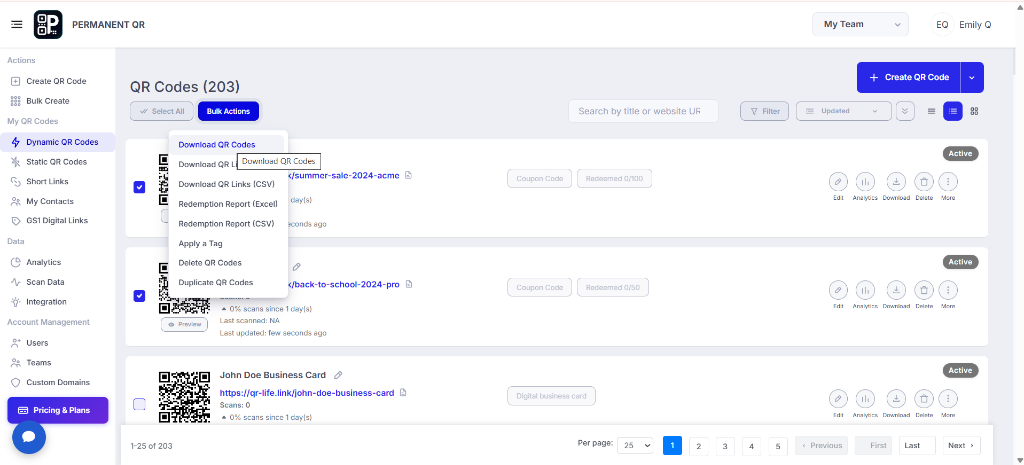Click the Create QR Code blue button
Screen dimensions: 1024x465
pyautogui.click(x=908, y=77)
